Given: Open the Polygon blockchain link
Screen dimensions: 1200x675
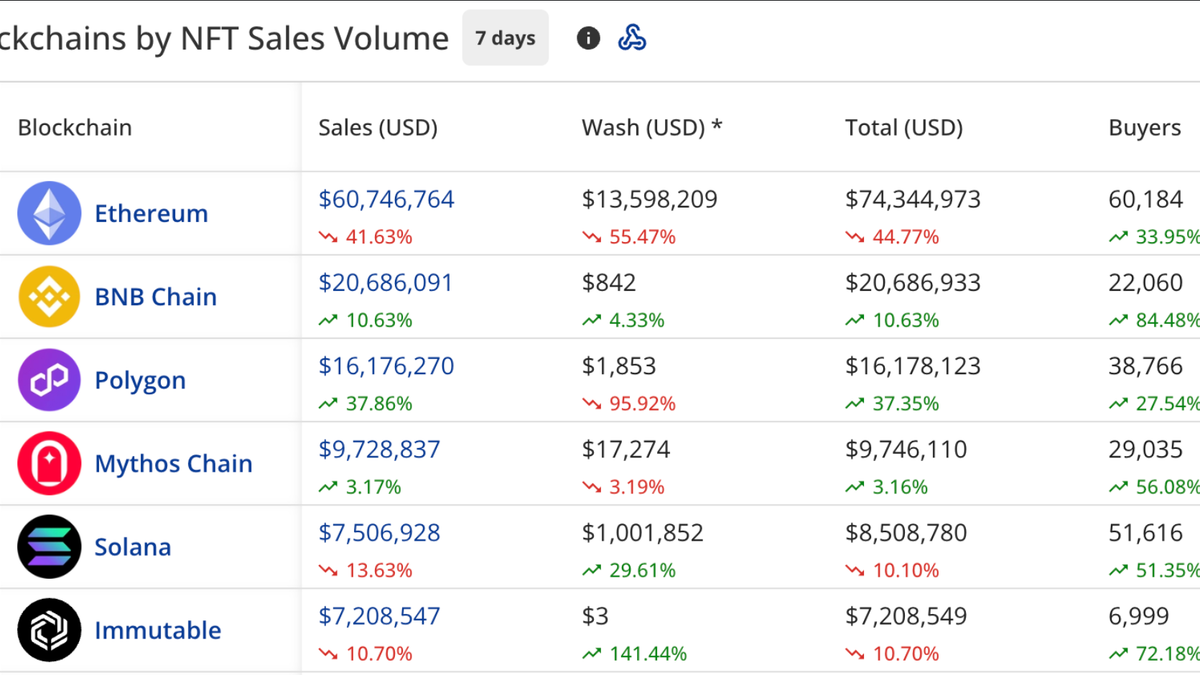Looking at the screenshot, I should click(x=140, y=381).
